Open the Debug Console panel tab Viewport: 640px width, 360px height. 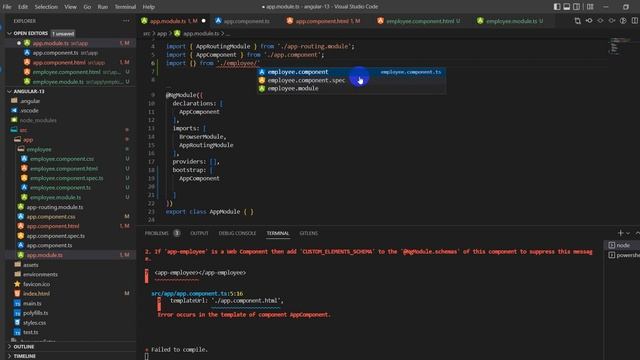237,233
